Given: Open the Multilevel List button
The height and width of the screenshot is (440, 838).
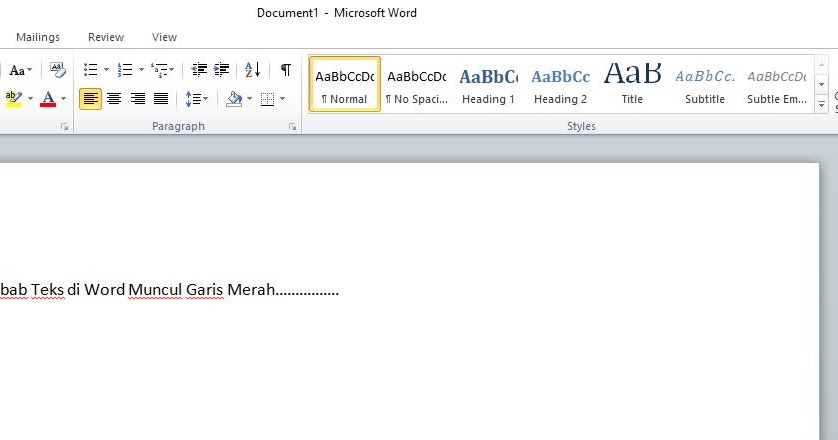Looking at the screenshot, I should (x=162, y=70).
